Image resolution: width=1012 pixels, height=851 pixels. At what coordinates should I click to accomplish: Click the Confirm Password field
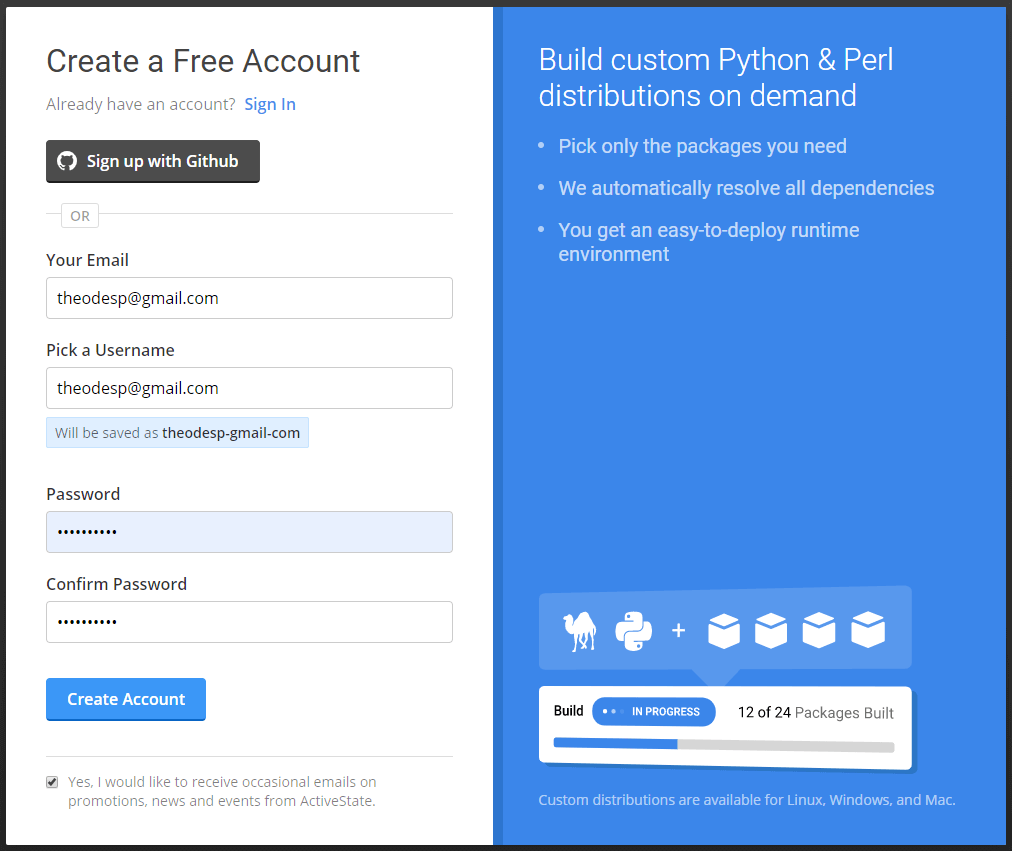point(249,621)
